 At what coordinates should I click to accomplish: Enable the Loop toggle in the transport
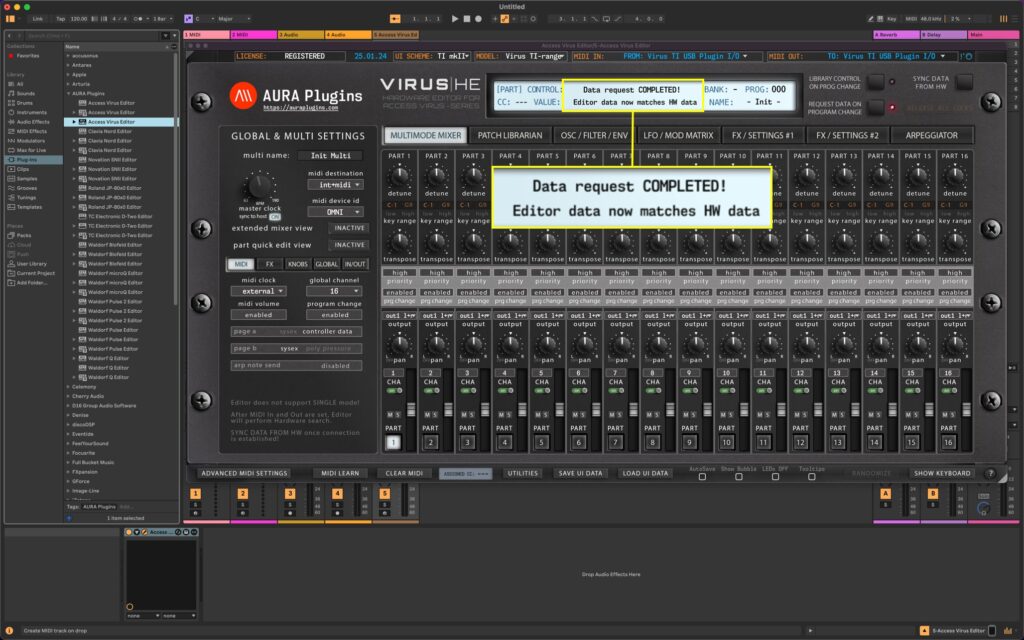(608, 17)
